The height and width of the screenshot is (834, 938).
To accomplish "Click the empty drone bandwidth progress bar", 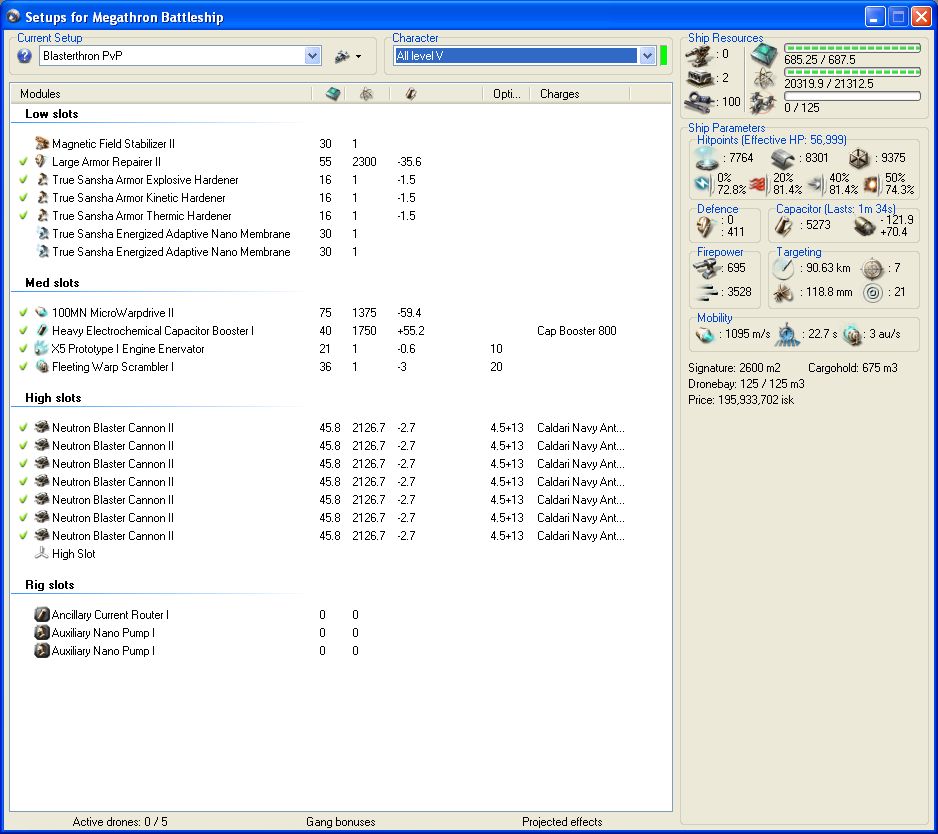I will click(x=852, y=96).
